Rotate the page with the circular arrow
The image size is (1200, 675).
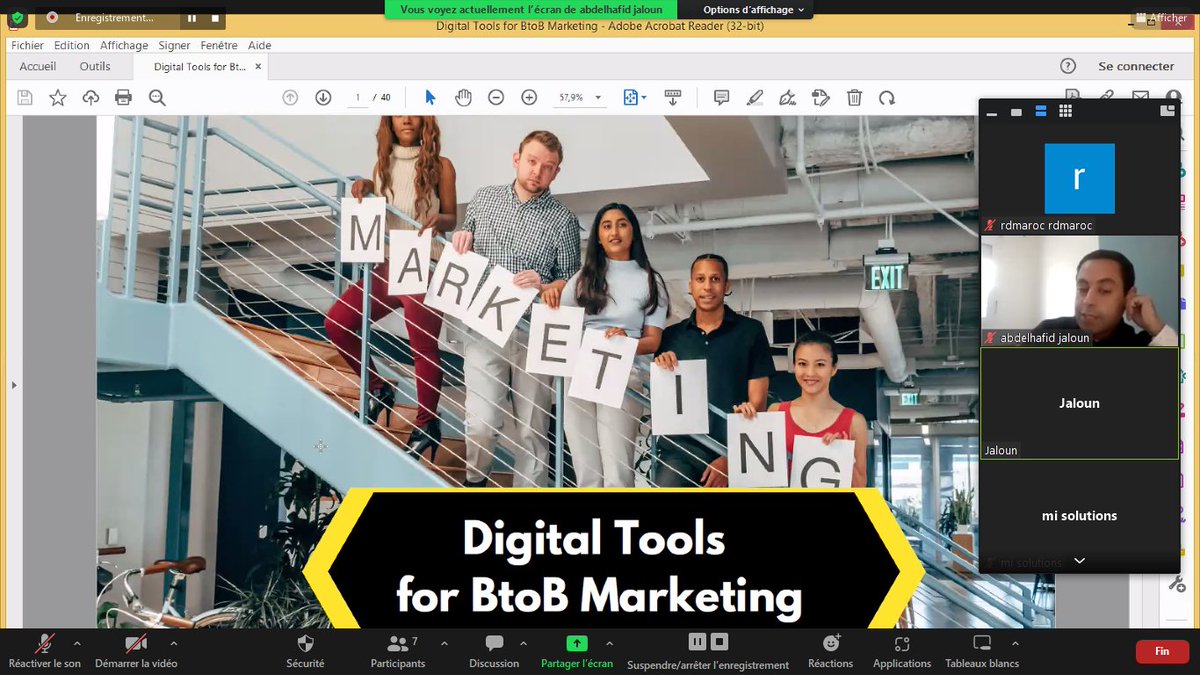(x=887, y=97)
